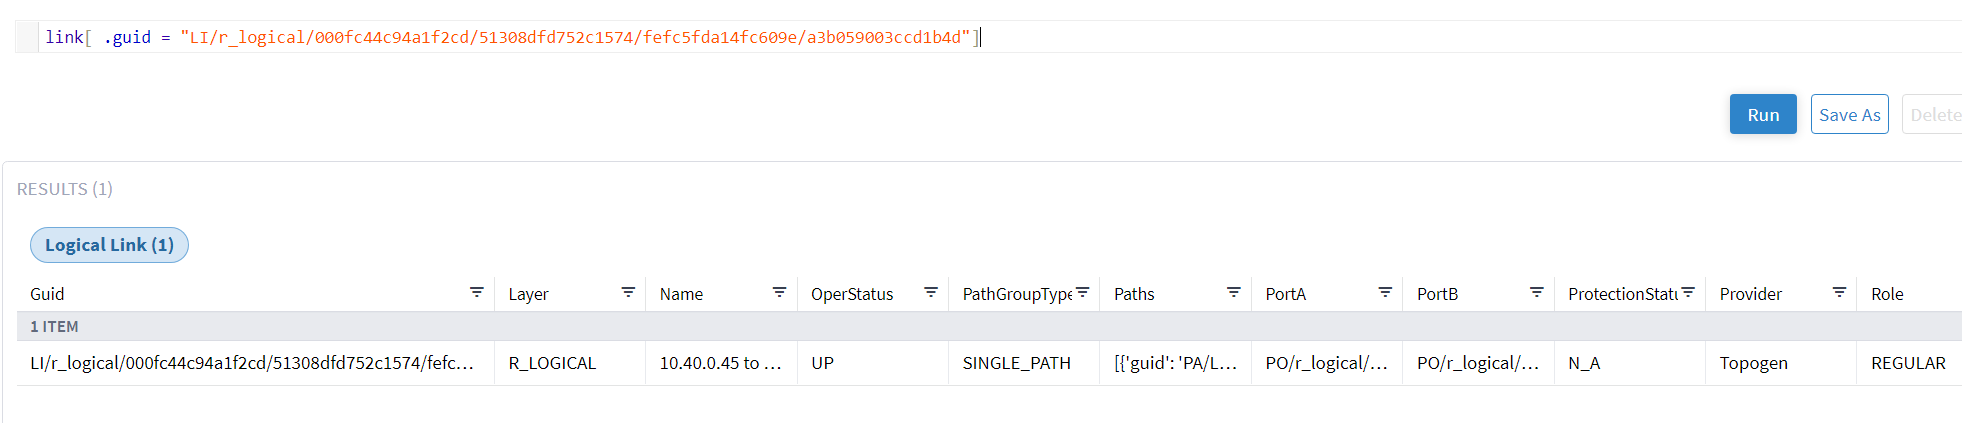Open the PathGroupType column filter icon
Viewport: 1962px width, 423px height.
coord(1082,292)
